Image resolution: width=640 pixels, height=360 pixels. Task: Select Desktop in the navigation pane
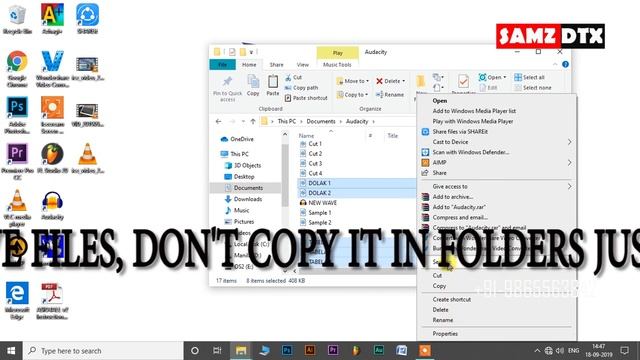244,177
